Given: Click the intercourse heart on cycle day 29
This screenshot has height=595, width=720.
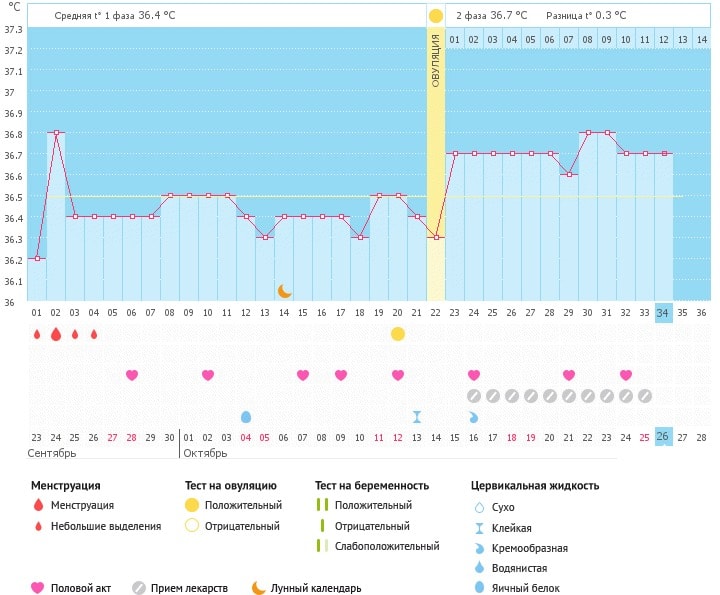Looking at the screenshot, I should coord(569,375).
